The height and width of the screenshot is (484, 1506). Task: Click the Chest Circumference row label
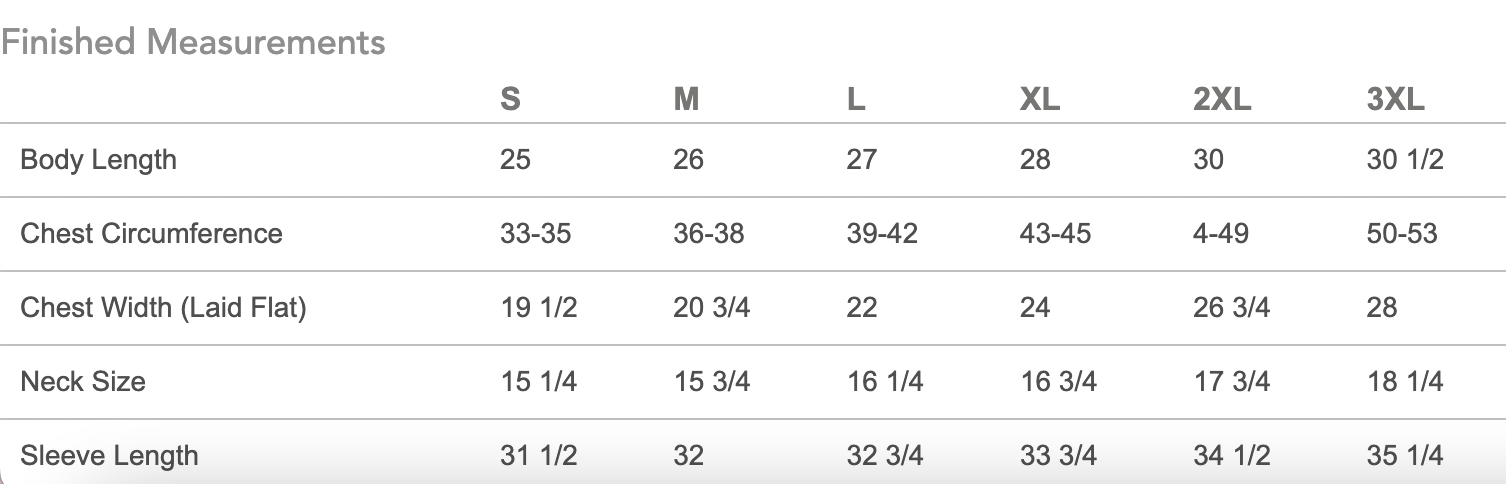(x=151, y=234)
